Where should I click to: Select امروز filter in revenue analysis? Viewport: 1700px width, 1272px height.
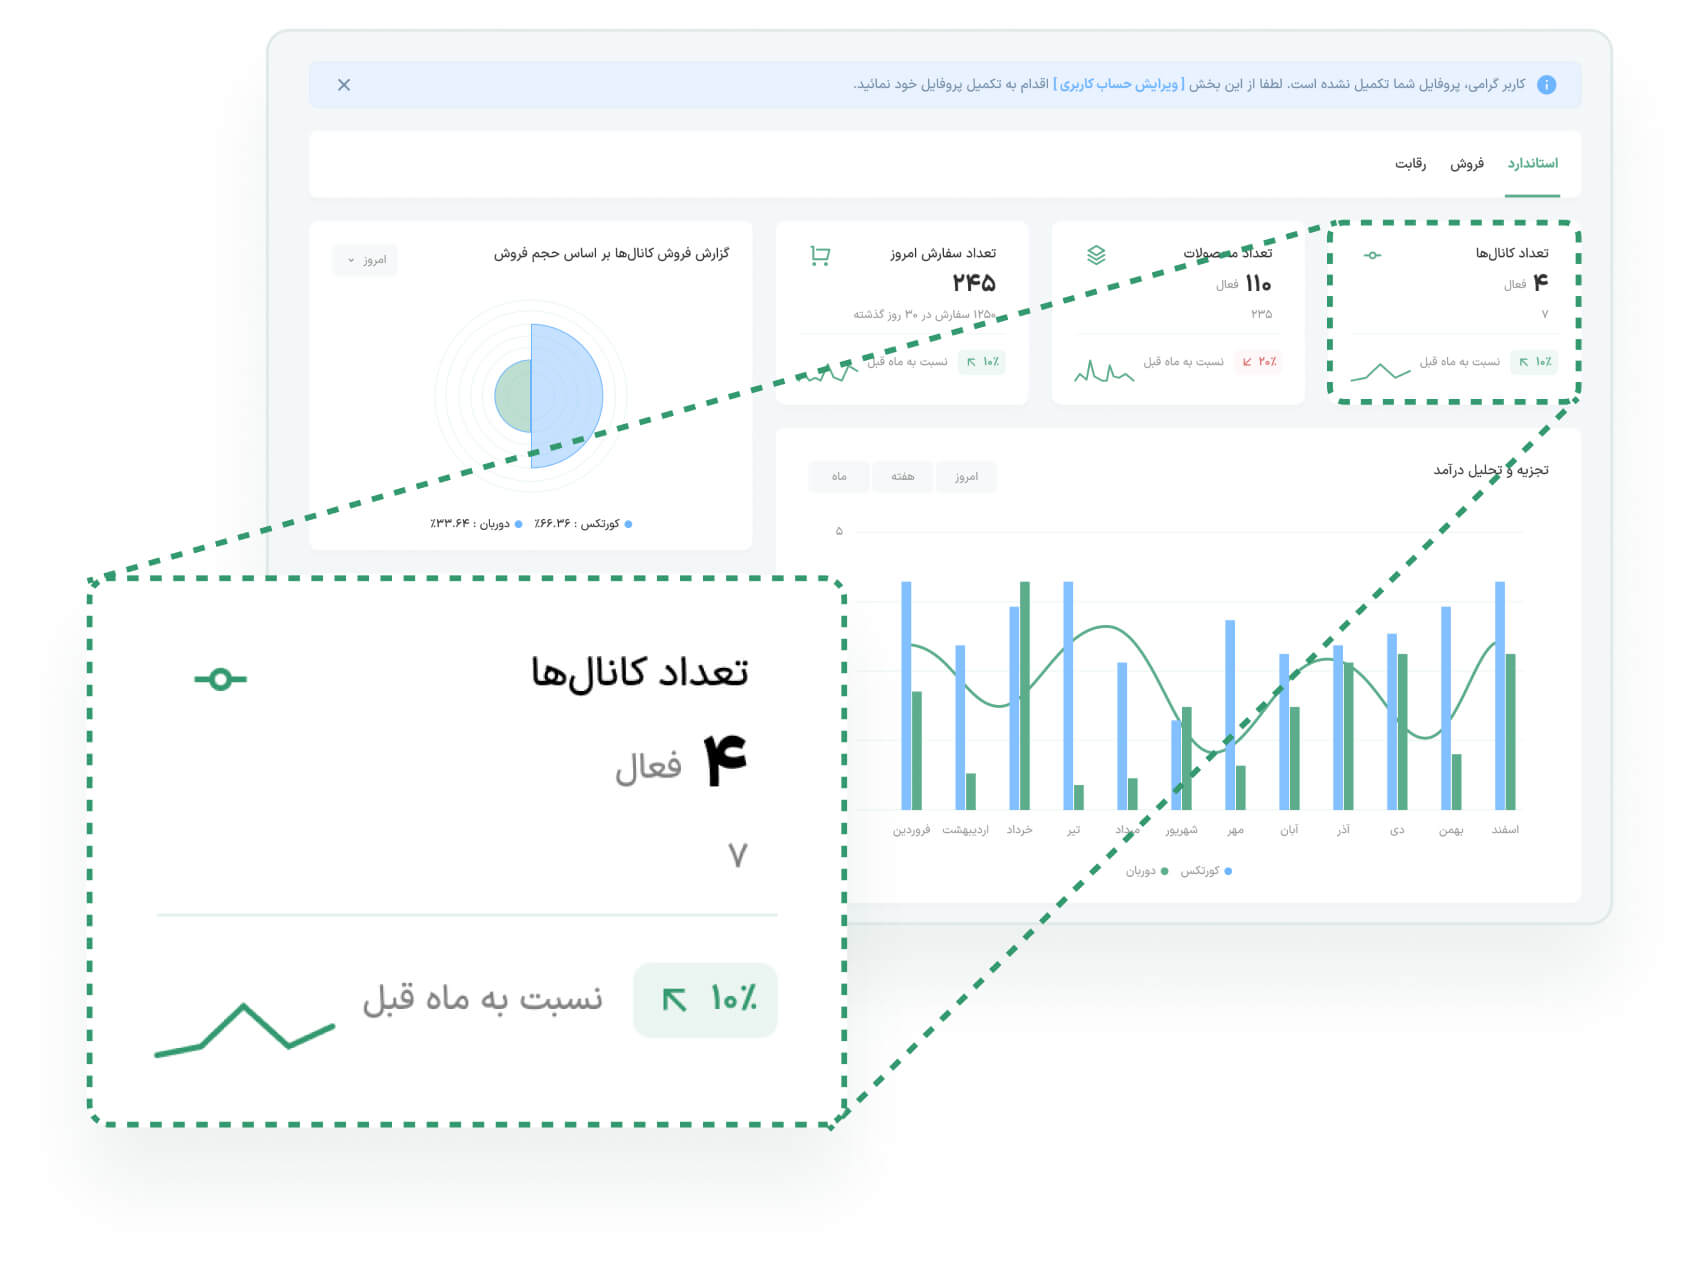click(x=966, y=477)
